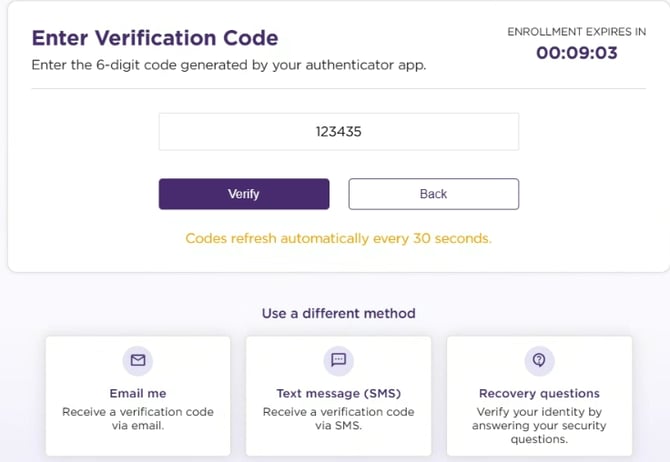The image size is (670, 462).
Task: Click the "Codes refresh automatically" notice
Action: [338, 239]
